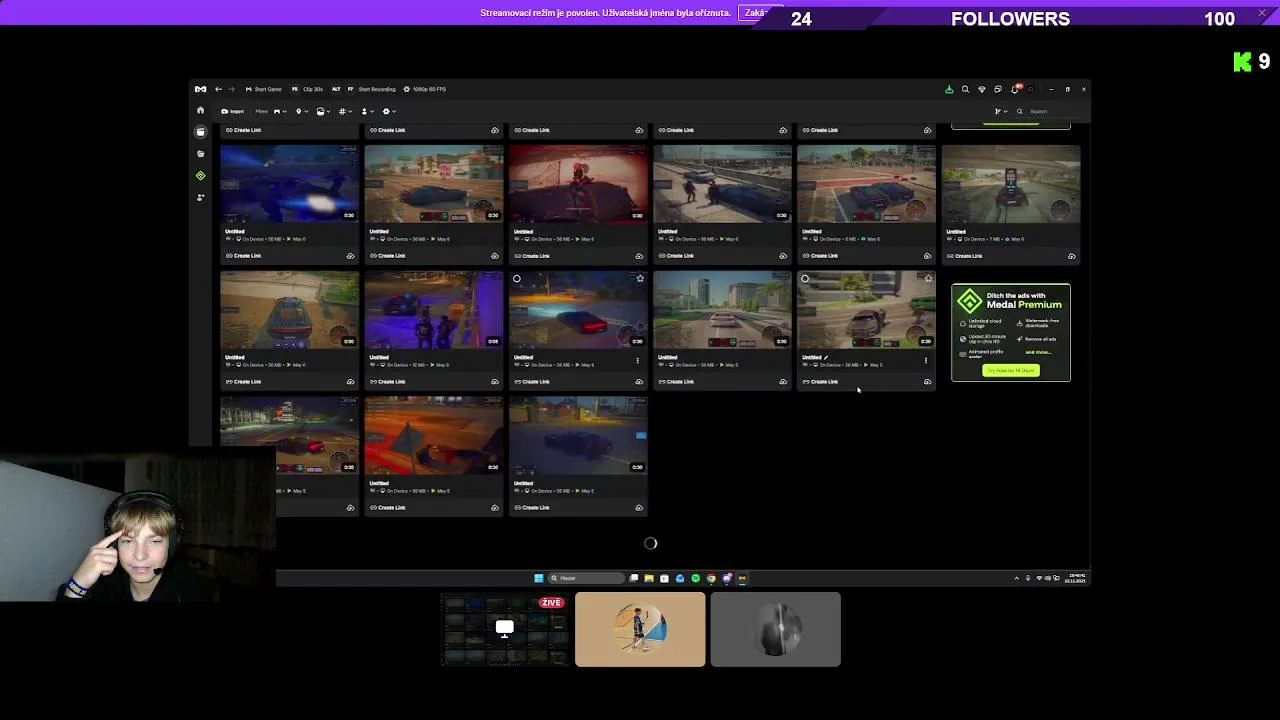Open the folder sidebar icon
Viewport: 1280px width, 720px height.
[x=200, y=153]
